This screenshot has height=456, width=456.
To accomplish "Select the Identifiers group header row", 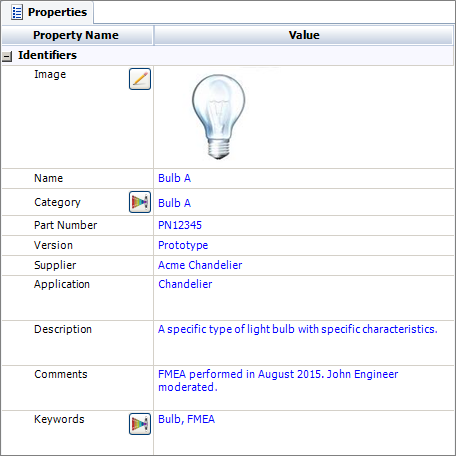I will coord(228,55).
